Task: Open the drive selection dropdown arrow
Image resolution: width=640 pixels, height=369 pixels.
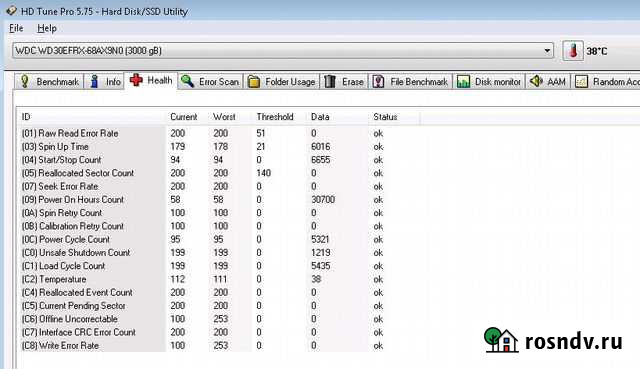Action: click(547, 51)
